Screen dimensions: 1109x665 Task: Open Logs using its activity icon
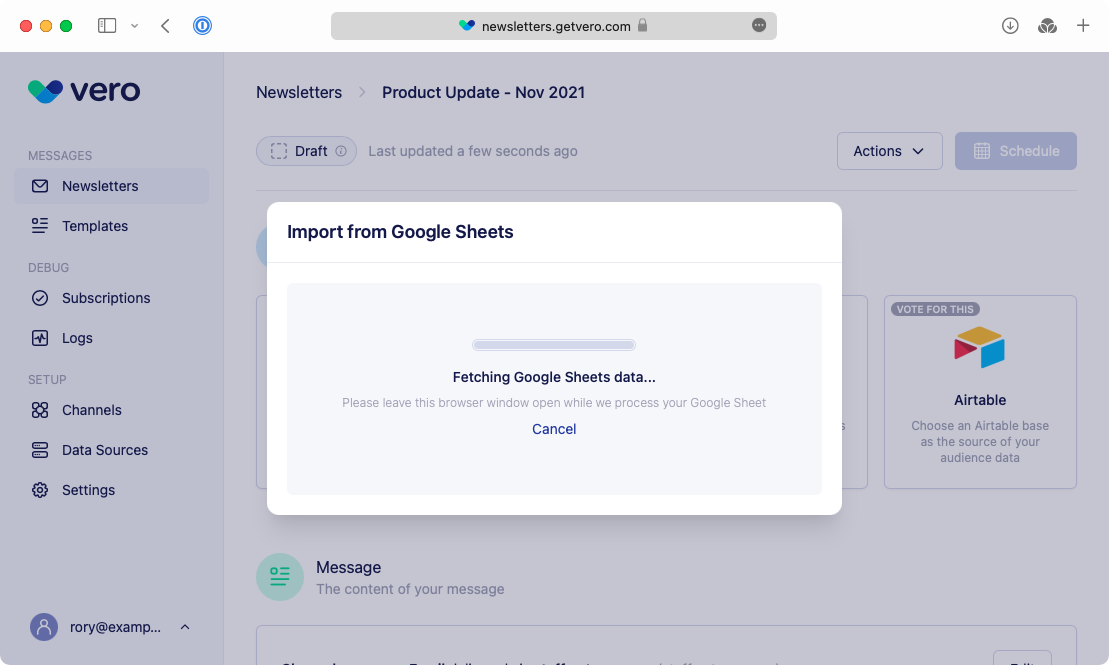[x=40, y=337]
